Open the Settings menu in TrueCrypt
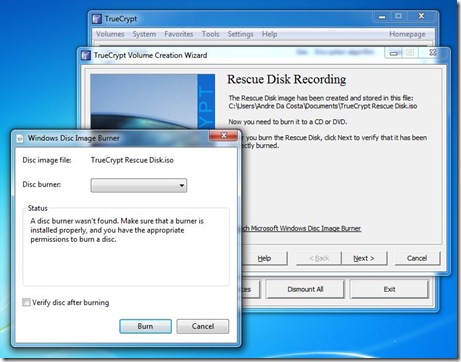The width and height of the screenshot is (461, 362). click(x=240, y=34)
